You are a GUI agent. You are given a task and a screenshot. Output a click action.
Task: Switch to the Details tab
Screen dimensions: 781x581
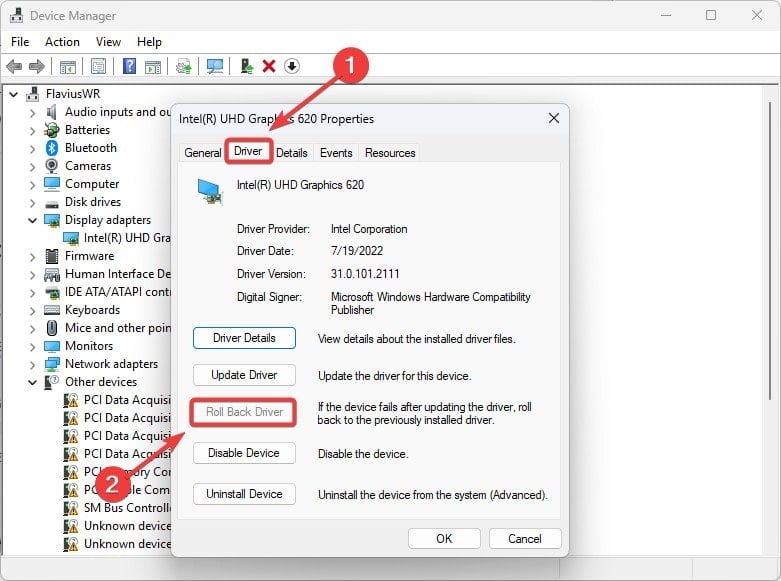292,153
